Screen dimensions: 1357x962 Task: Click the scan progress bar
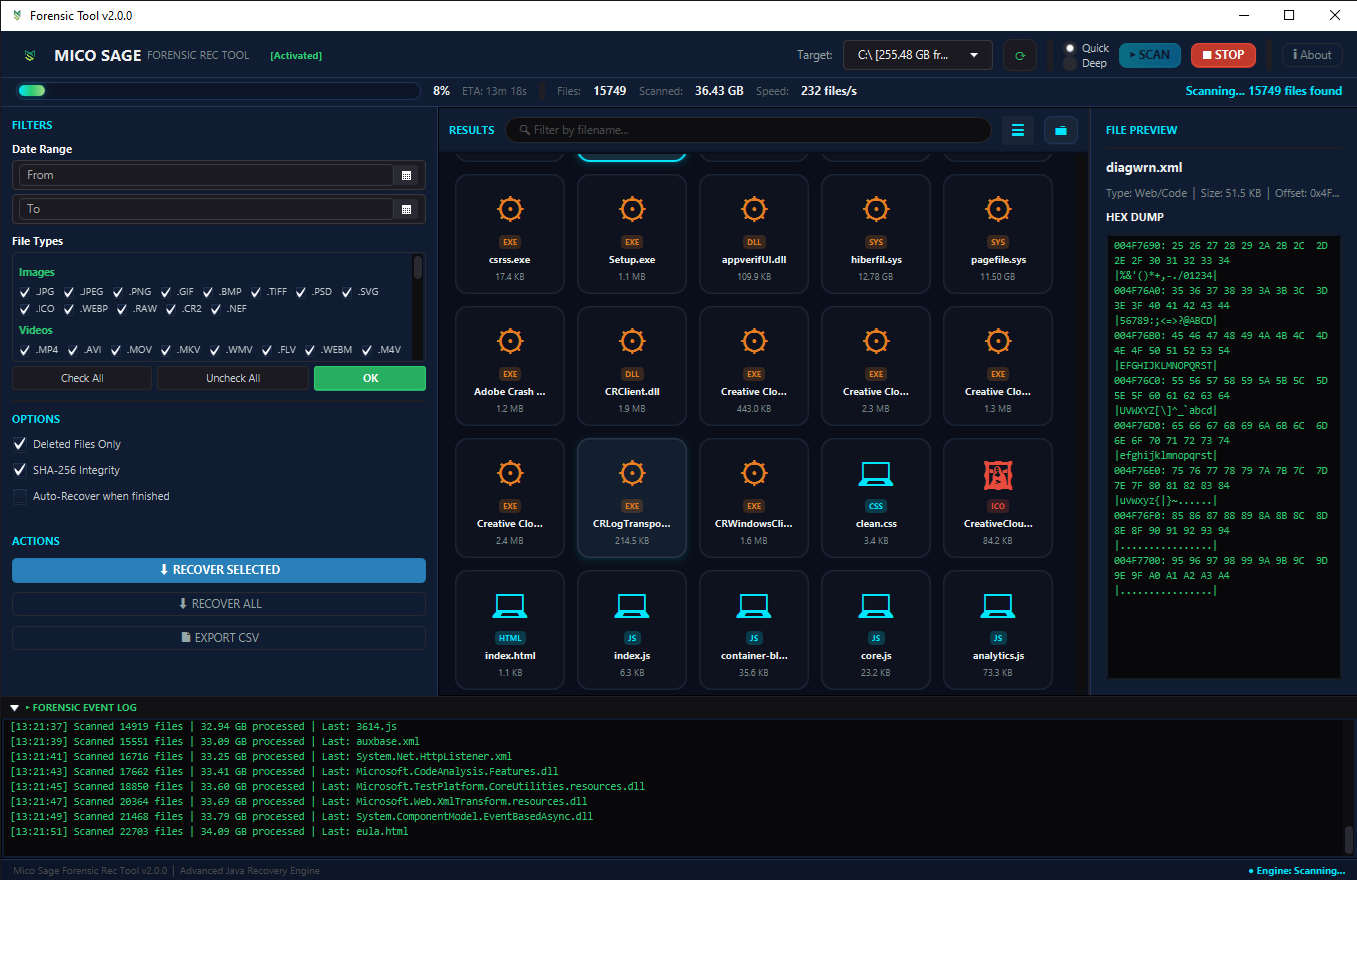pos(218,91)
